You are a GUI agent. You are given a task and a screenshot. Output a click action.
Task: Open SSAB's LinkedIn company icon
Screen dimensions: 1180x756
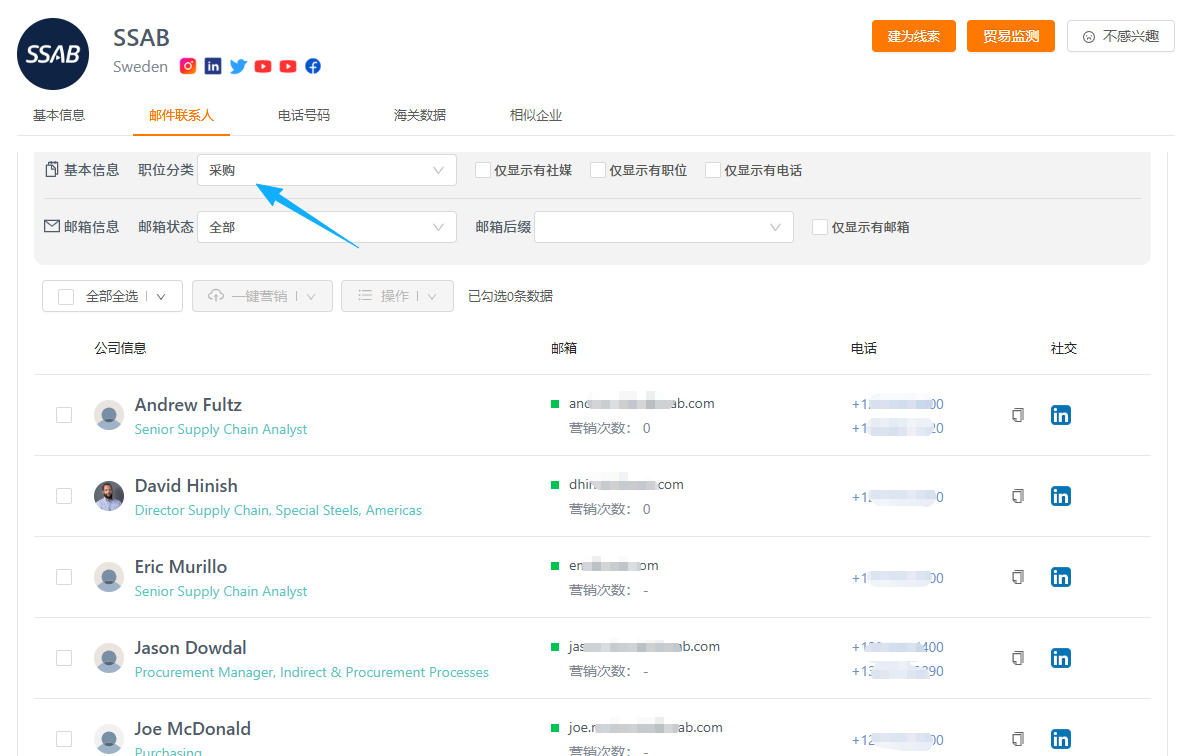(213, 66)
